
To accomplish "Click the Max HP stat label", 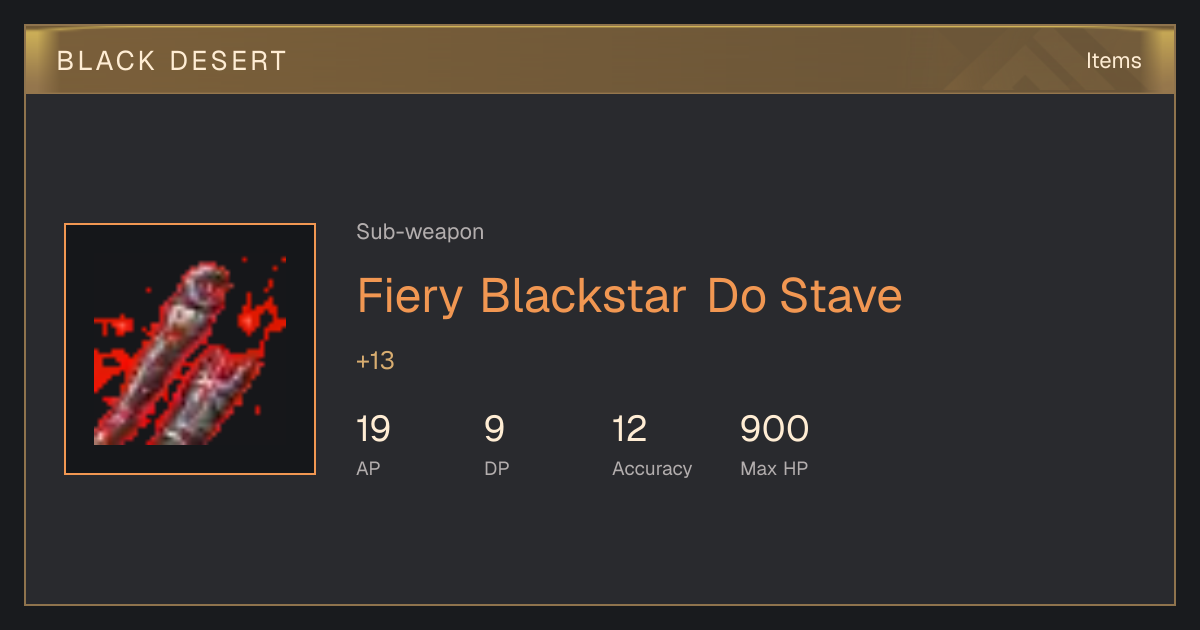I will [774, 468].
